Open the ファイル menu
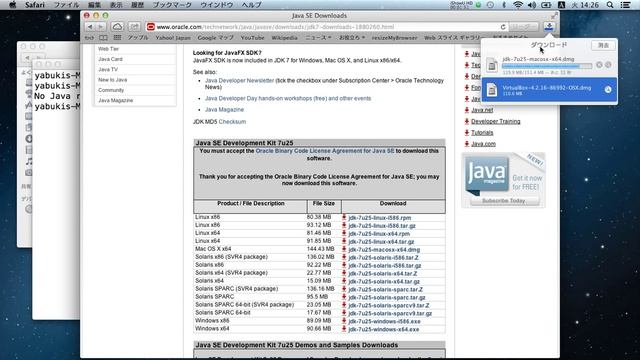 (66, 5)
